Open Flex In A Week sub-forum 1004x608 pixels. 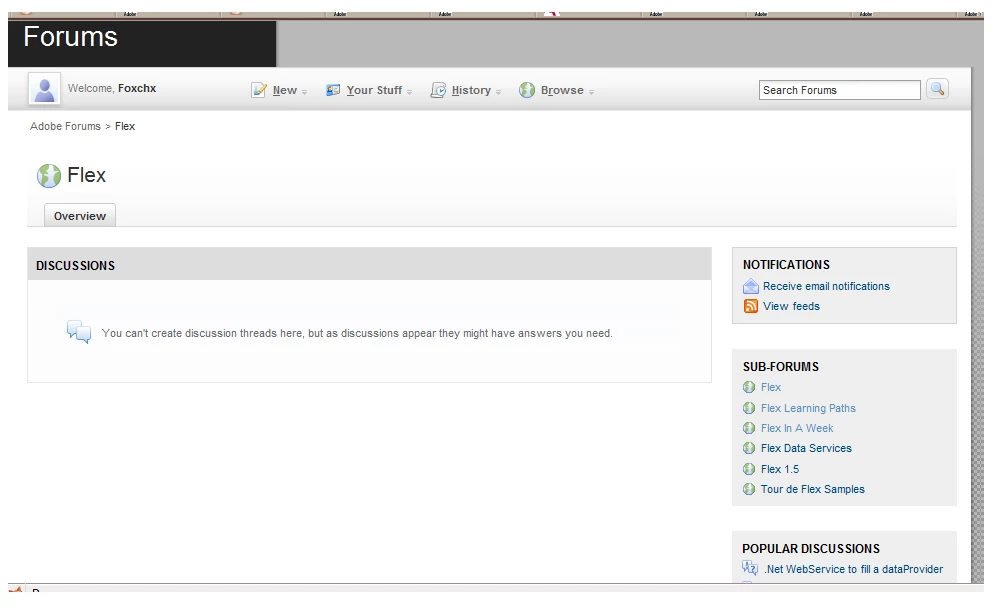tap(797, 428)
